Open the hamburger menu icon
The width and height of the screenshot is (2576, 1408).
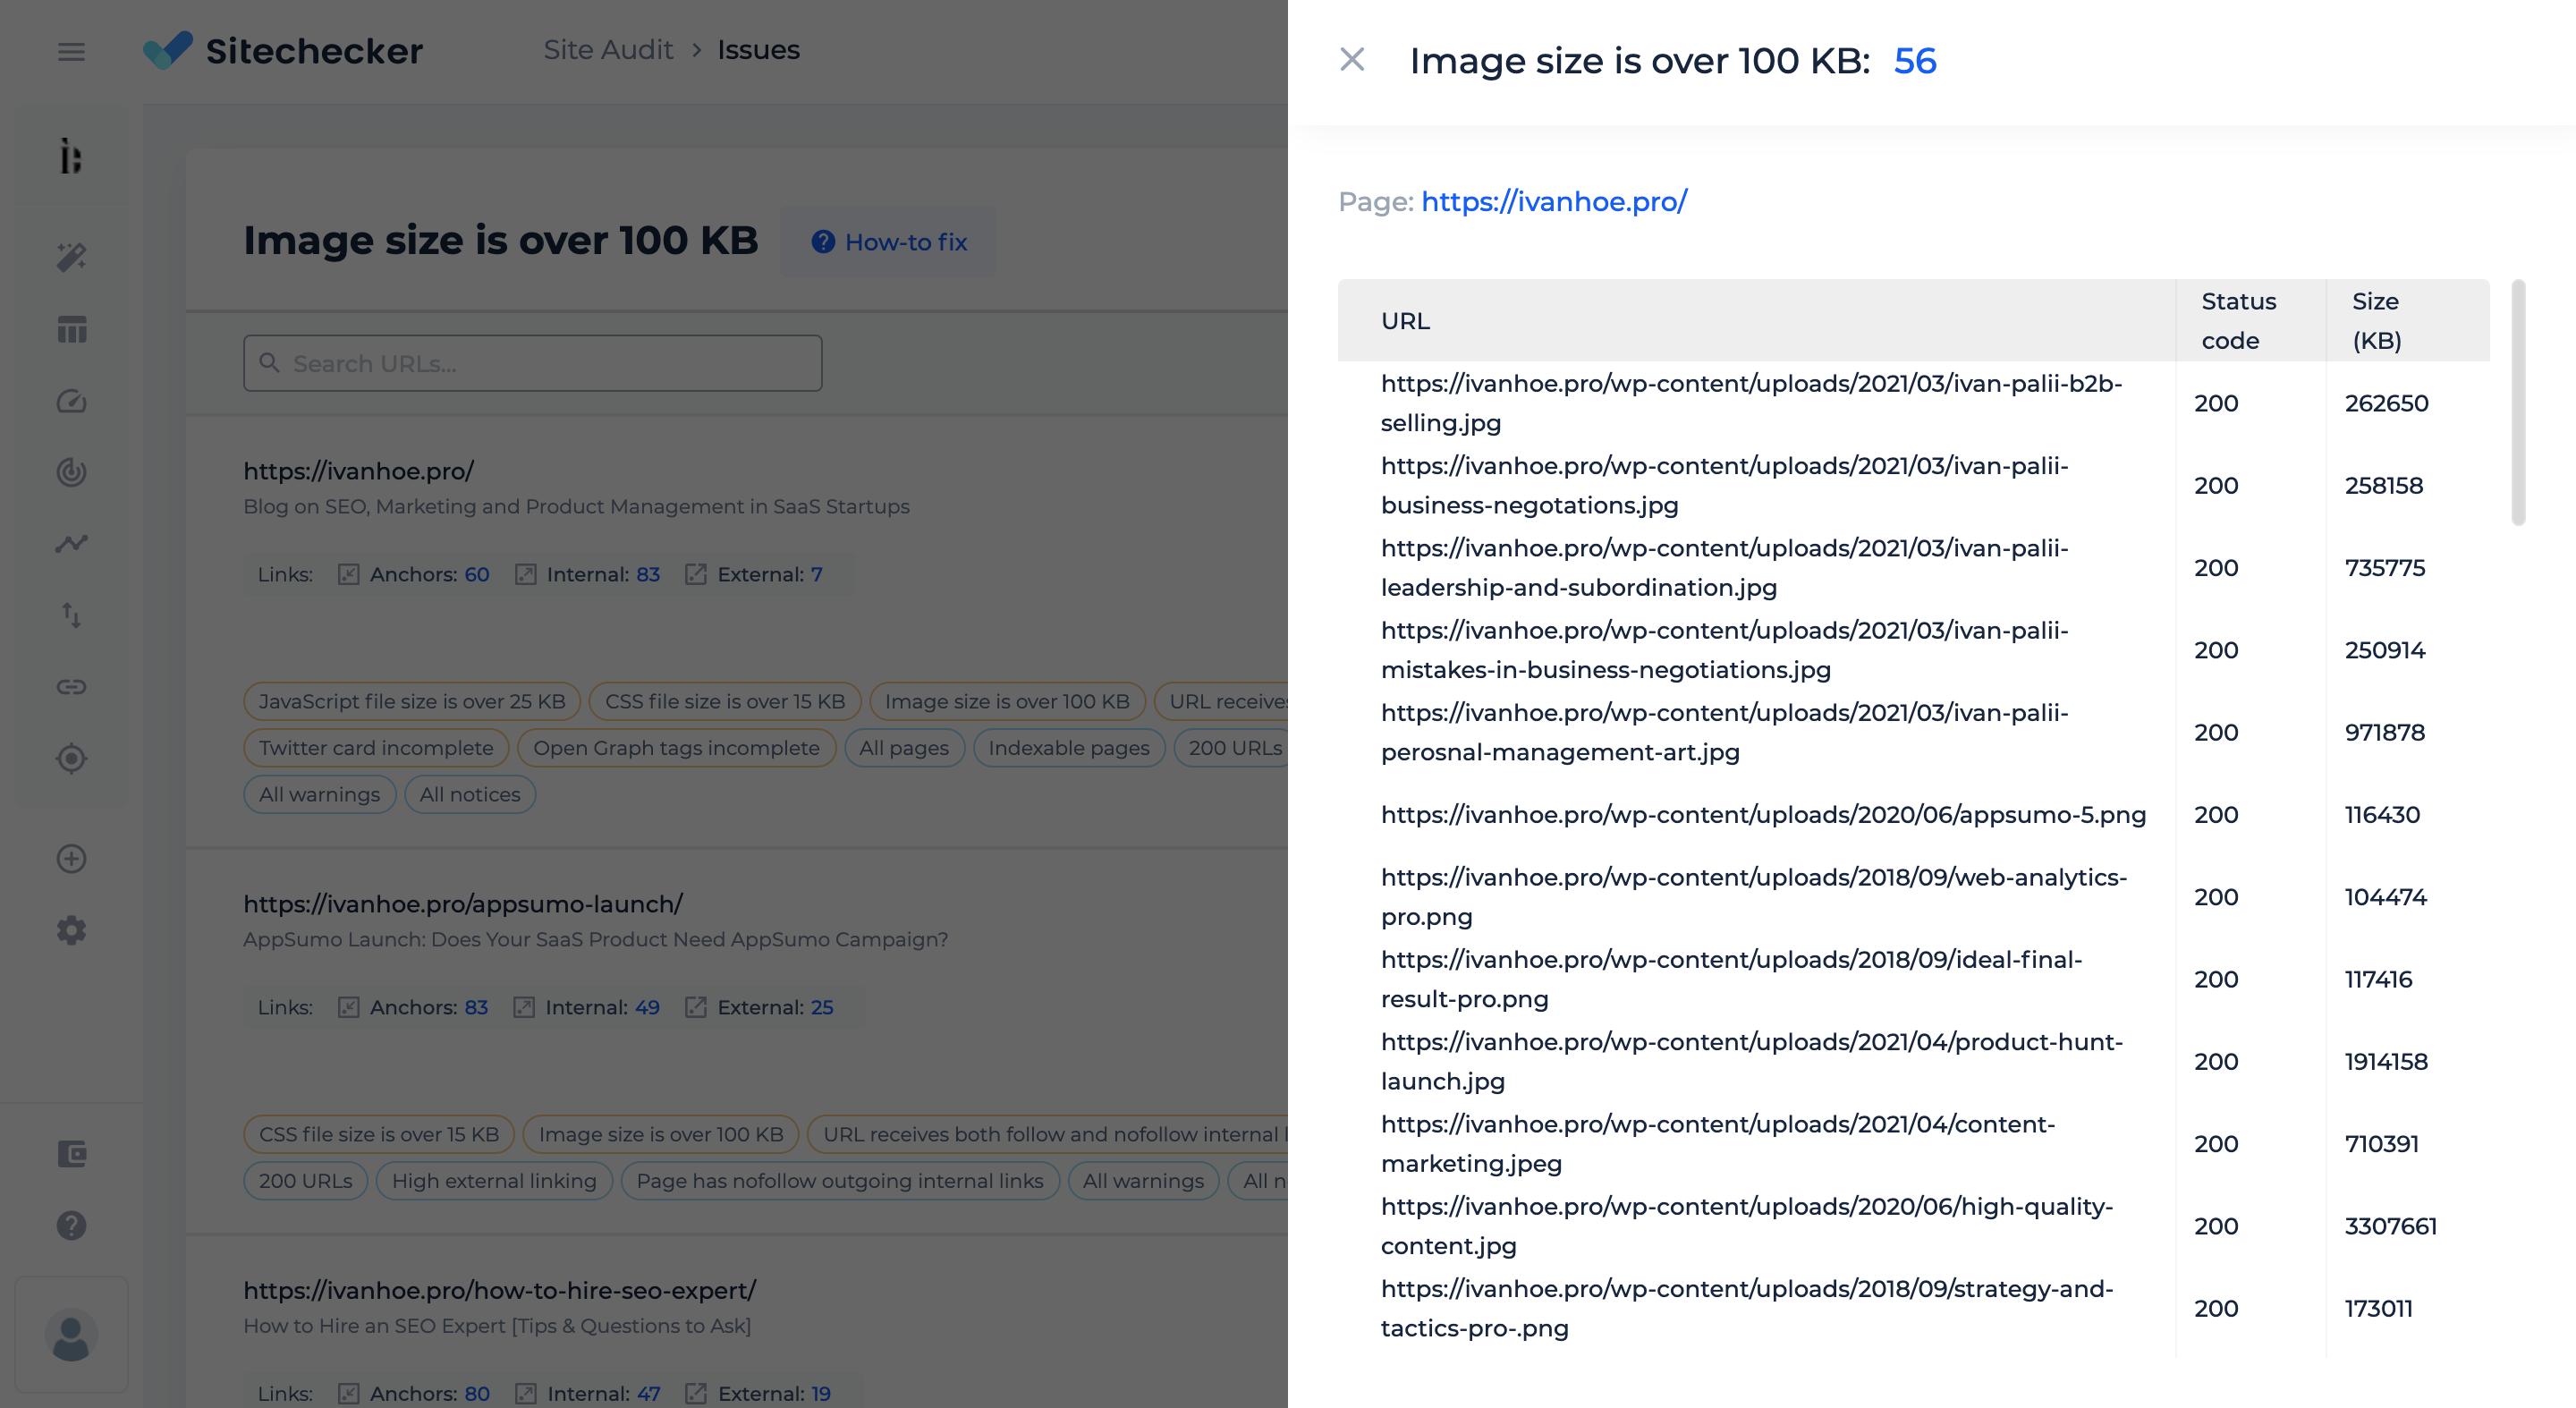71,51
